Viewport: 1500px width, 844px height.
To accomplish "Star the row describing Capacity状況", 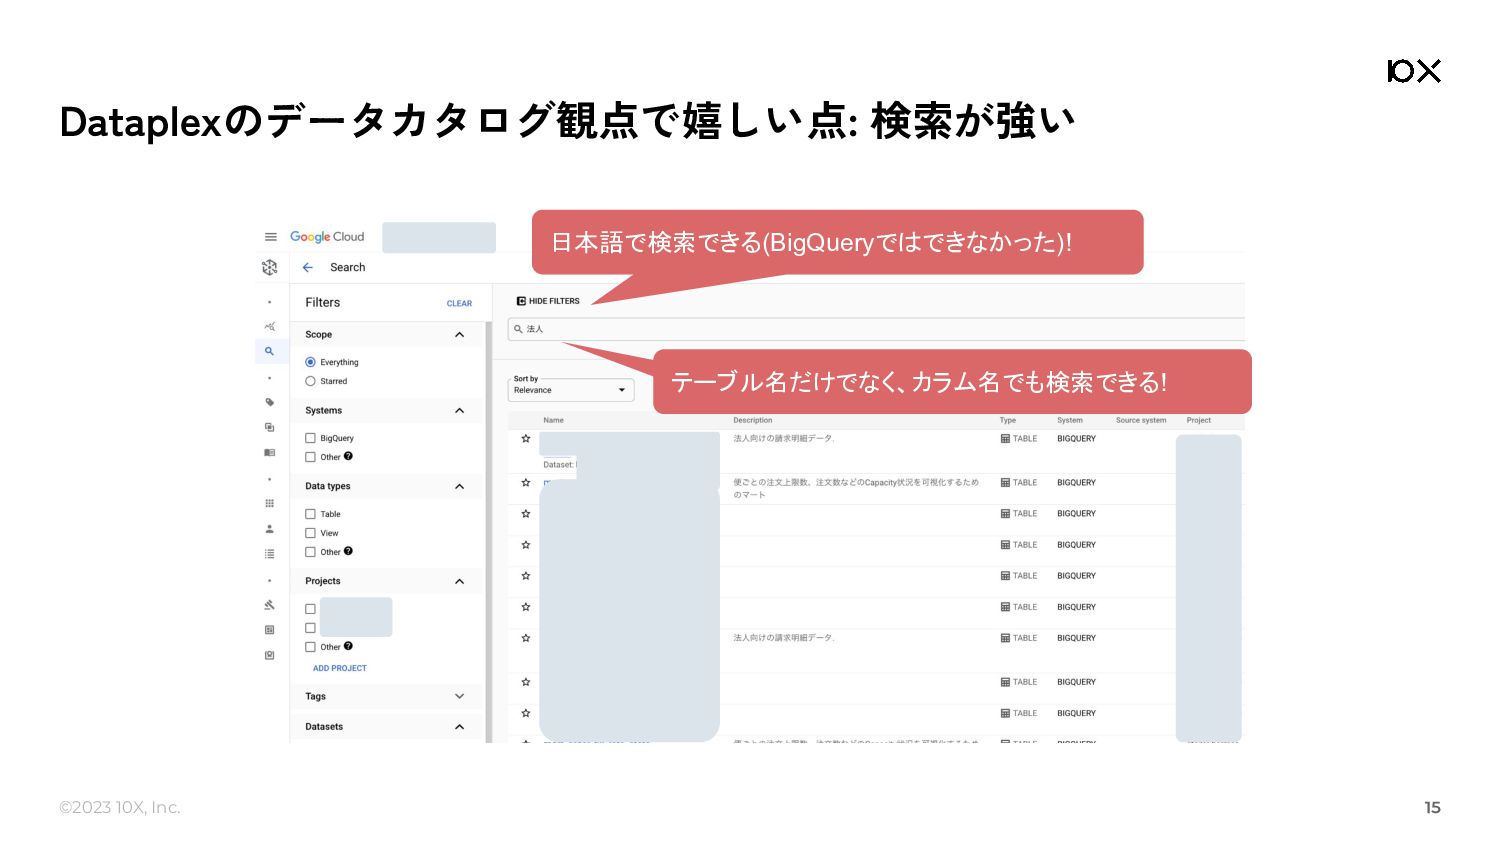I will [x=526, y=483].
